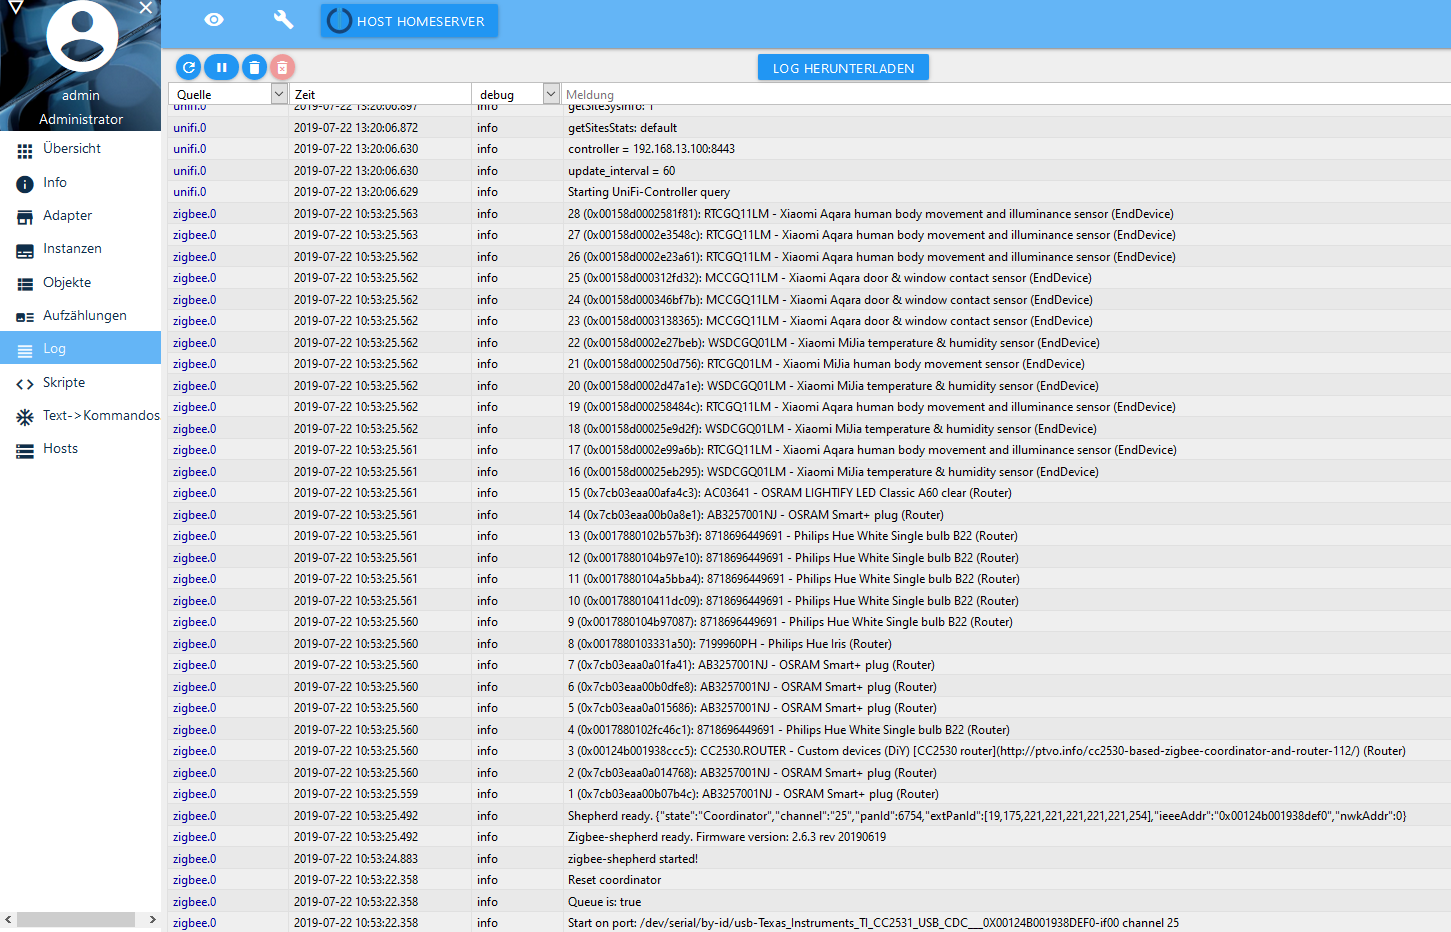This screenshot has width=1451, height=932.
Task: Open the Quelle source filter dropdown
Action: coord(279,93)
